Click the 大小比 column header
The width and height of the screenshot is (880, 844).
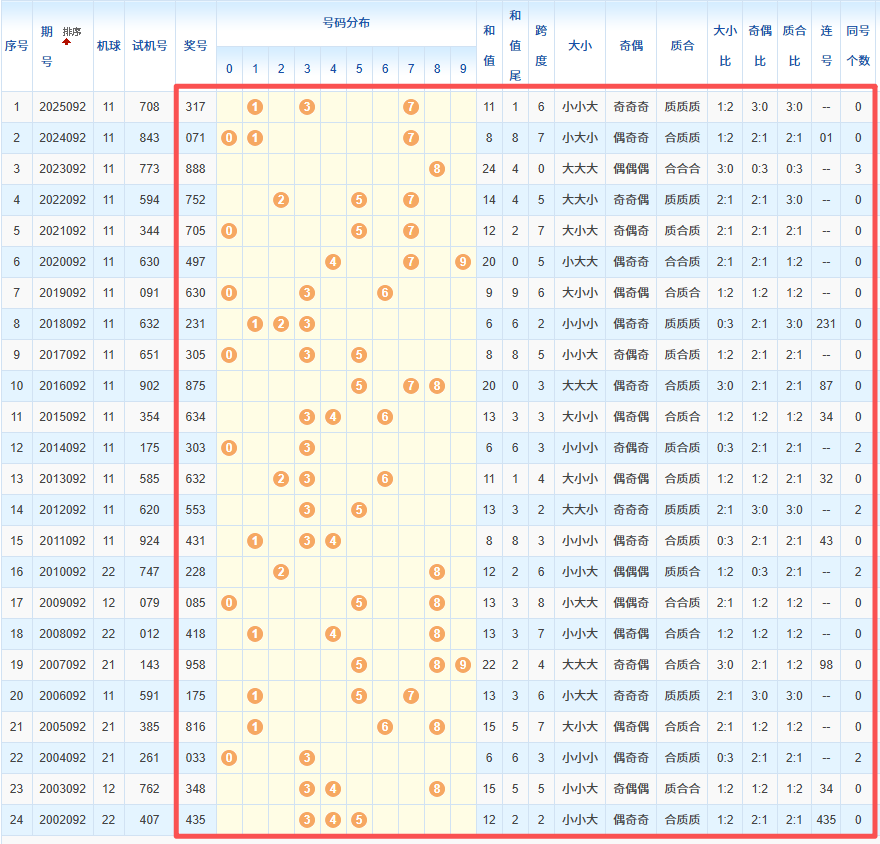(725, 45)
